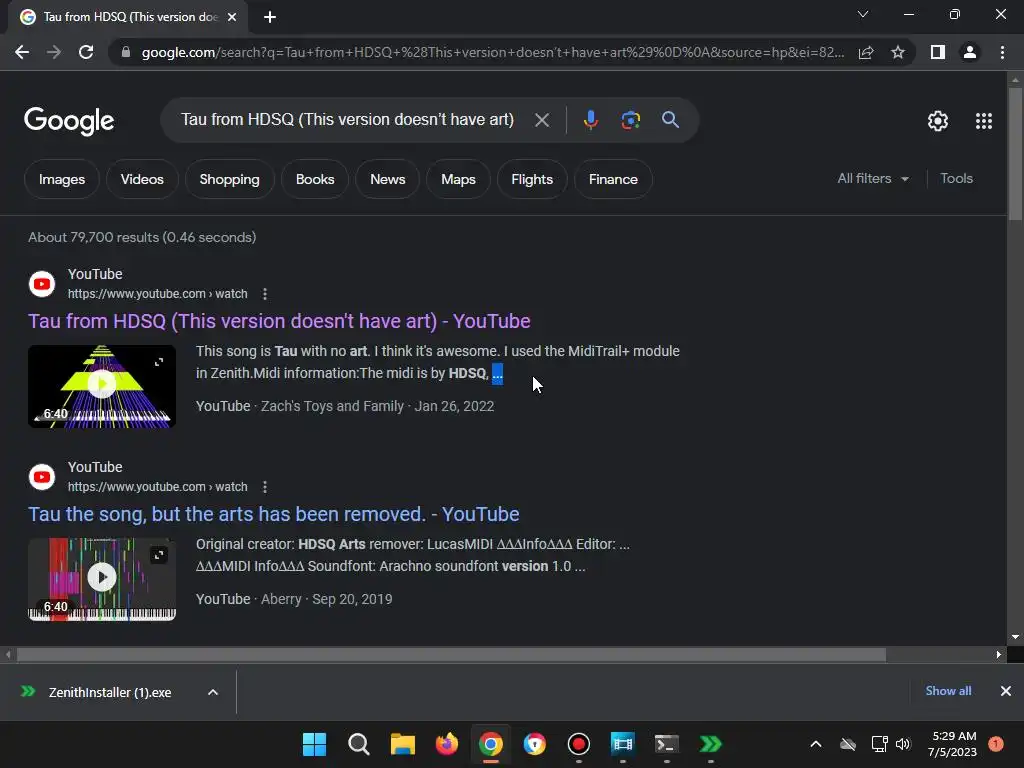
Task: Go back to the previous page
Action: [x=22, y=52]
